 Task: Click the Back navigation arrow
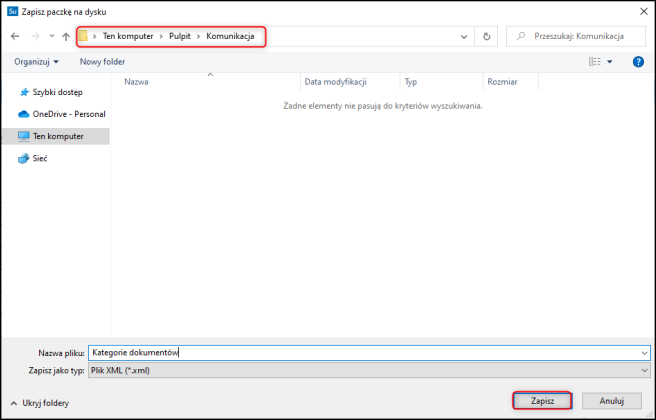tap(15, 36)
